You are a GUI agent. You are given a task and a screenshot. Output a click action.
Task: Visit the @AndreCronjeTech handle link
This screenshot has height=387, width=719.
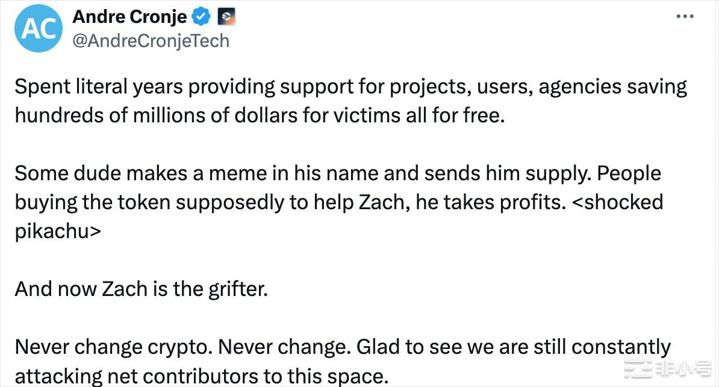click(x=151, y=41)
